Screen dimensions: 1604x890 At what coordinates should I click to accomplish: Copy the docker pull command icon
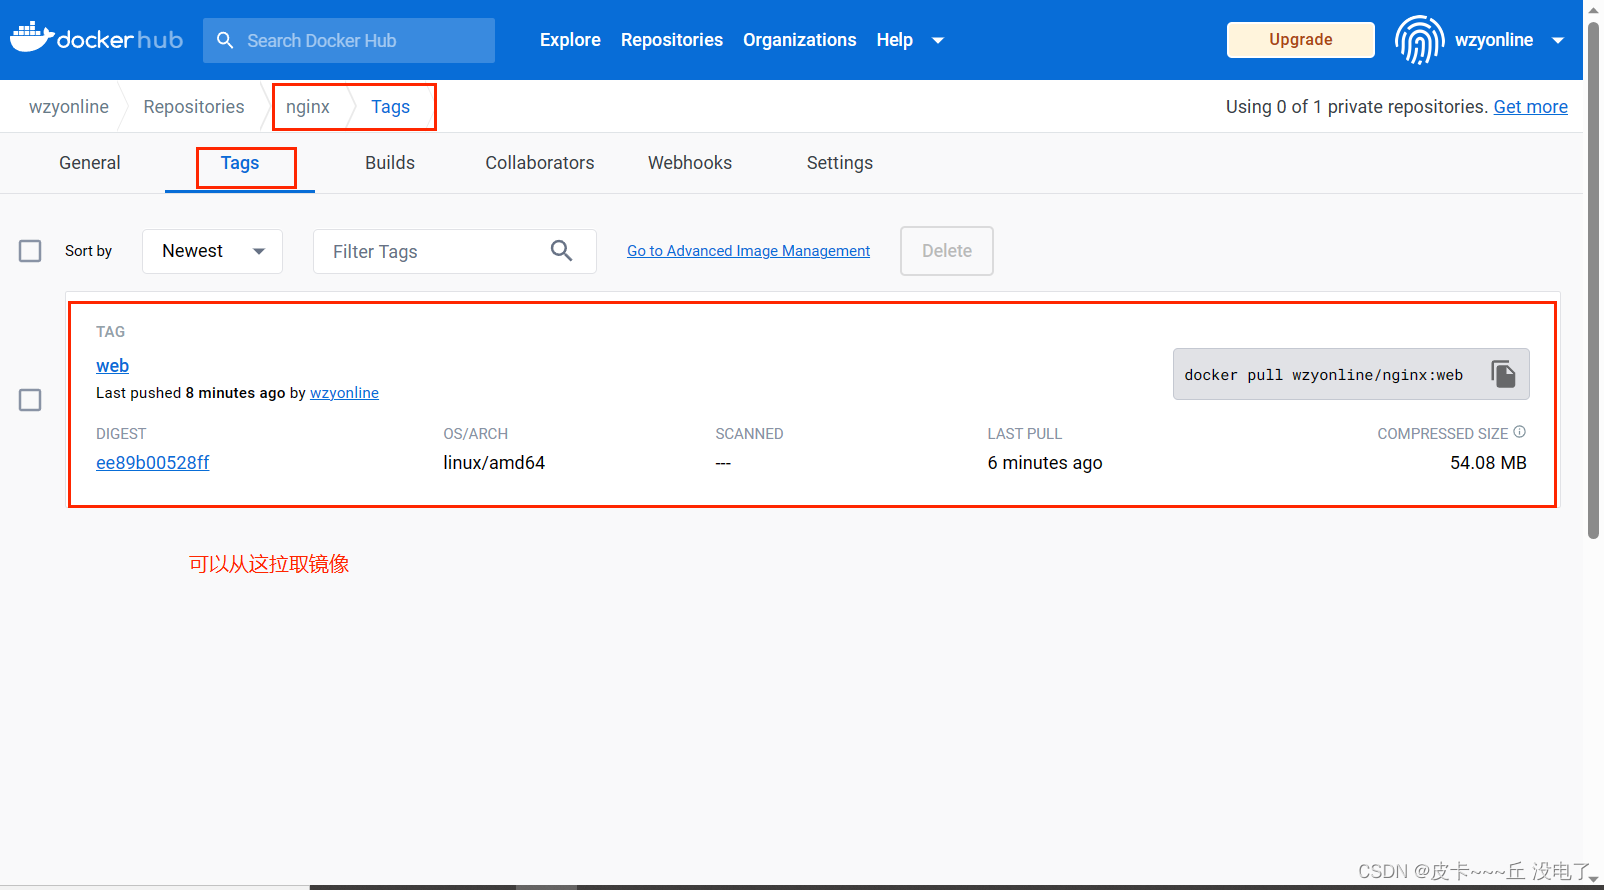pyautogui.click(x=1503, y=374)
